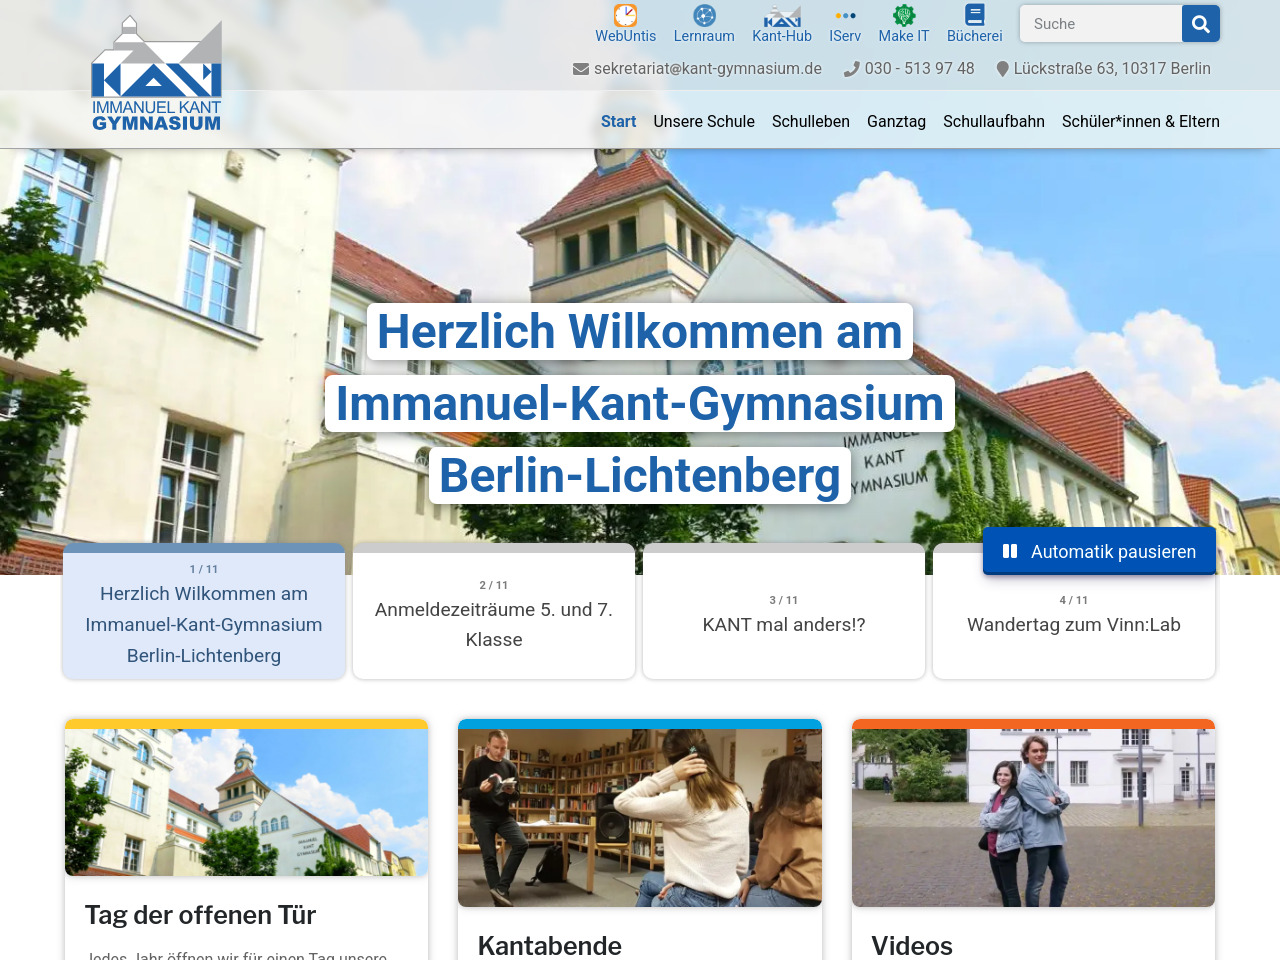This screenshot has height=960, width=1280.
Task: Open the IServ dots icon
Action: (844, 16)
